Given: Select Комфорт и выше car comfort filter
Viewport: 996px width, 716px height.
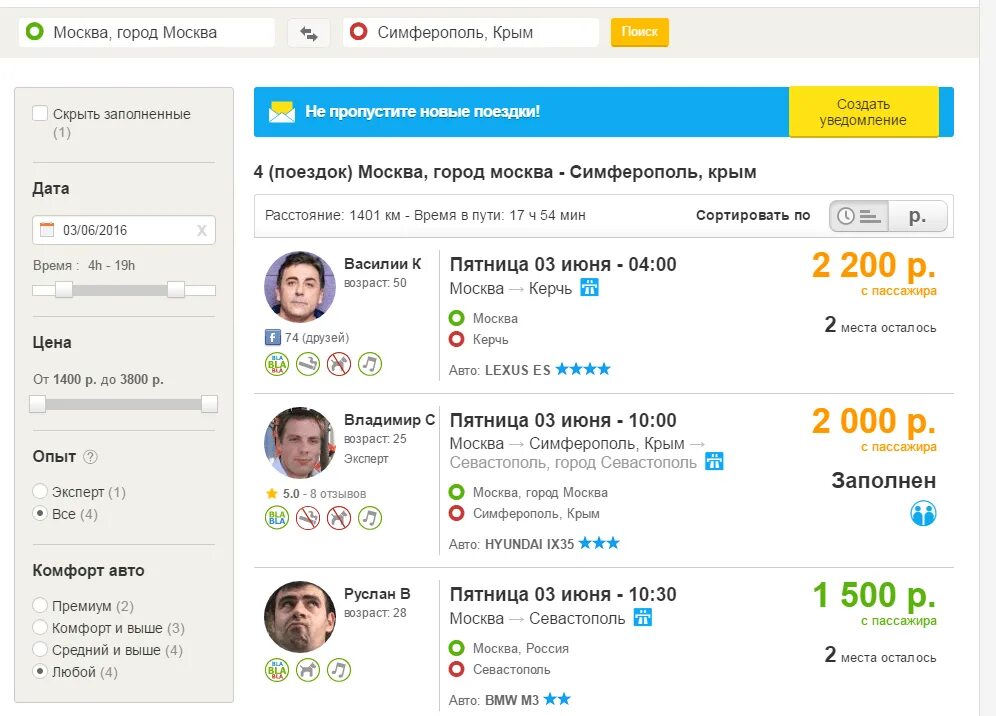Looking at the screenshot, I should click(x=40, y=628).
